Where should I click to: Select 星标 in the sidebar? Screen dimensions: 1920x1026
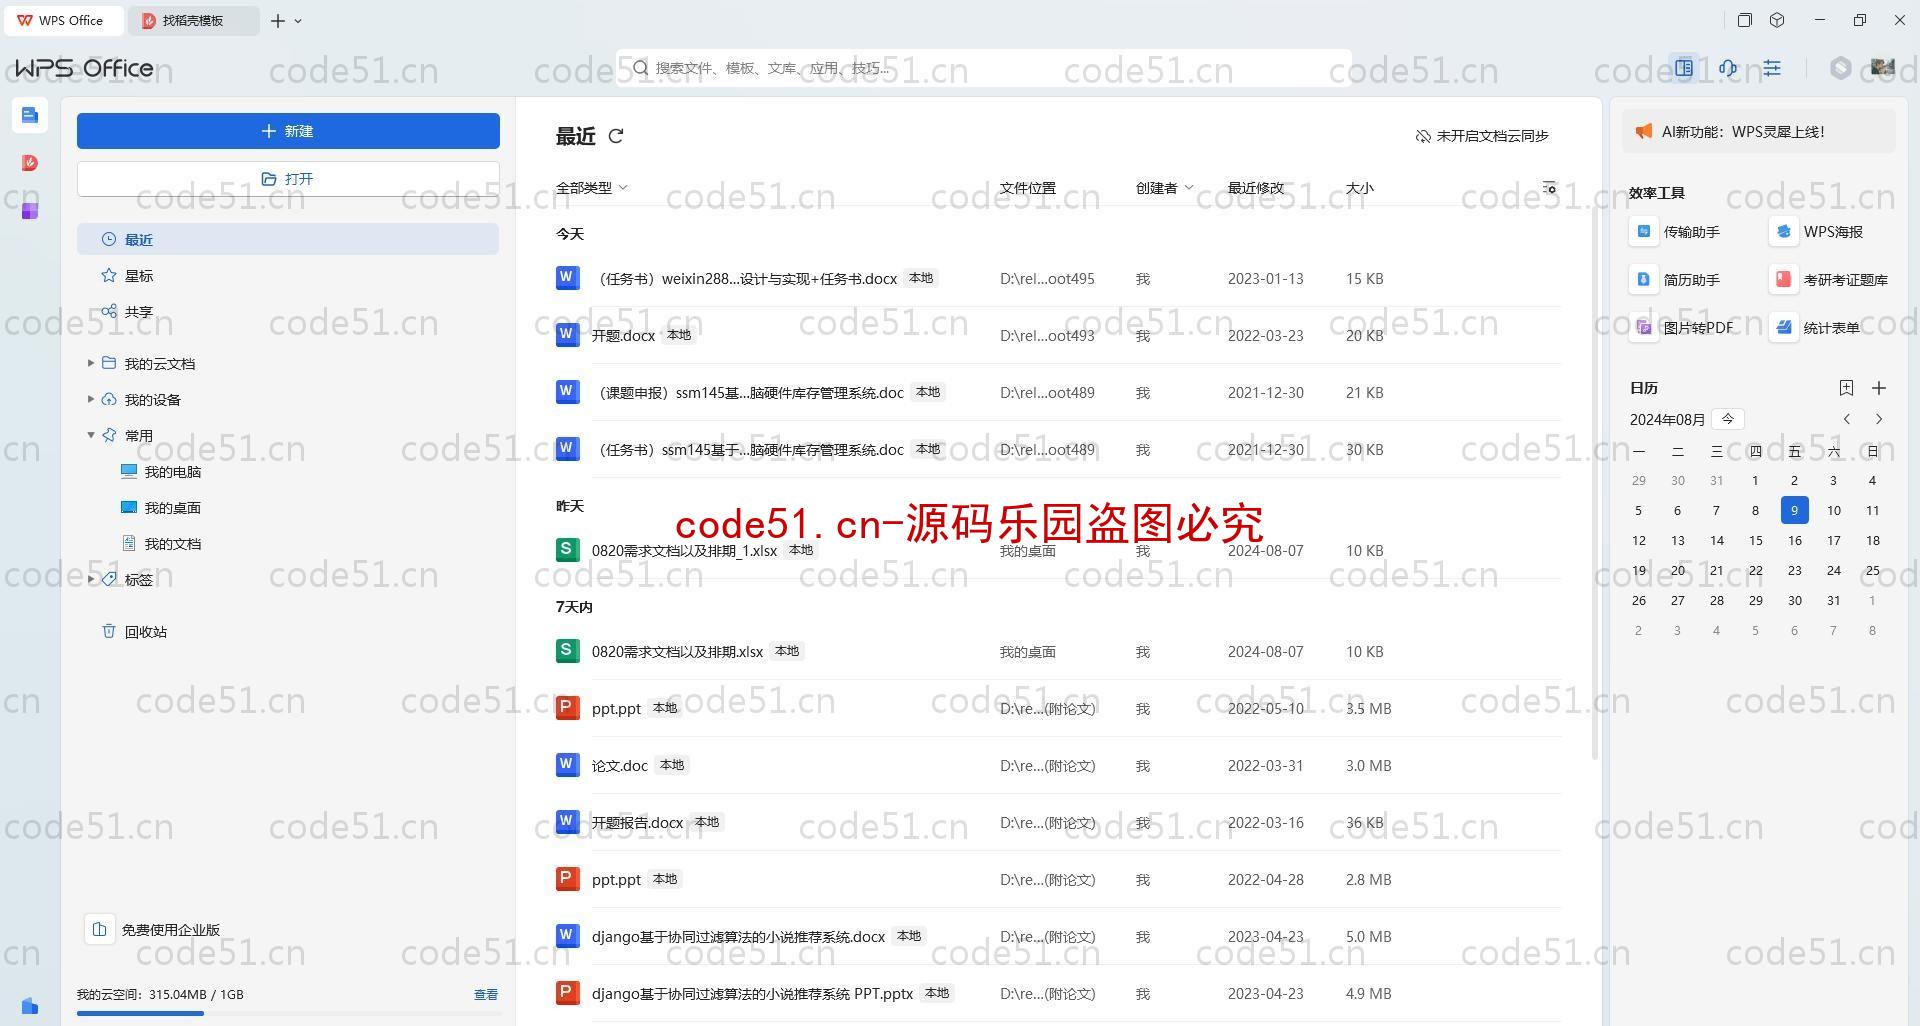[288, 276]
